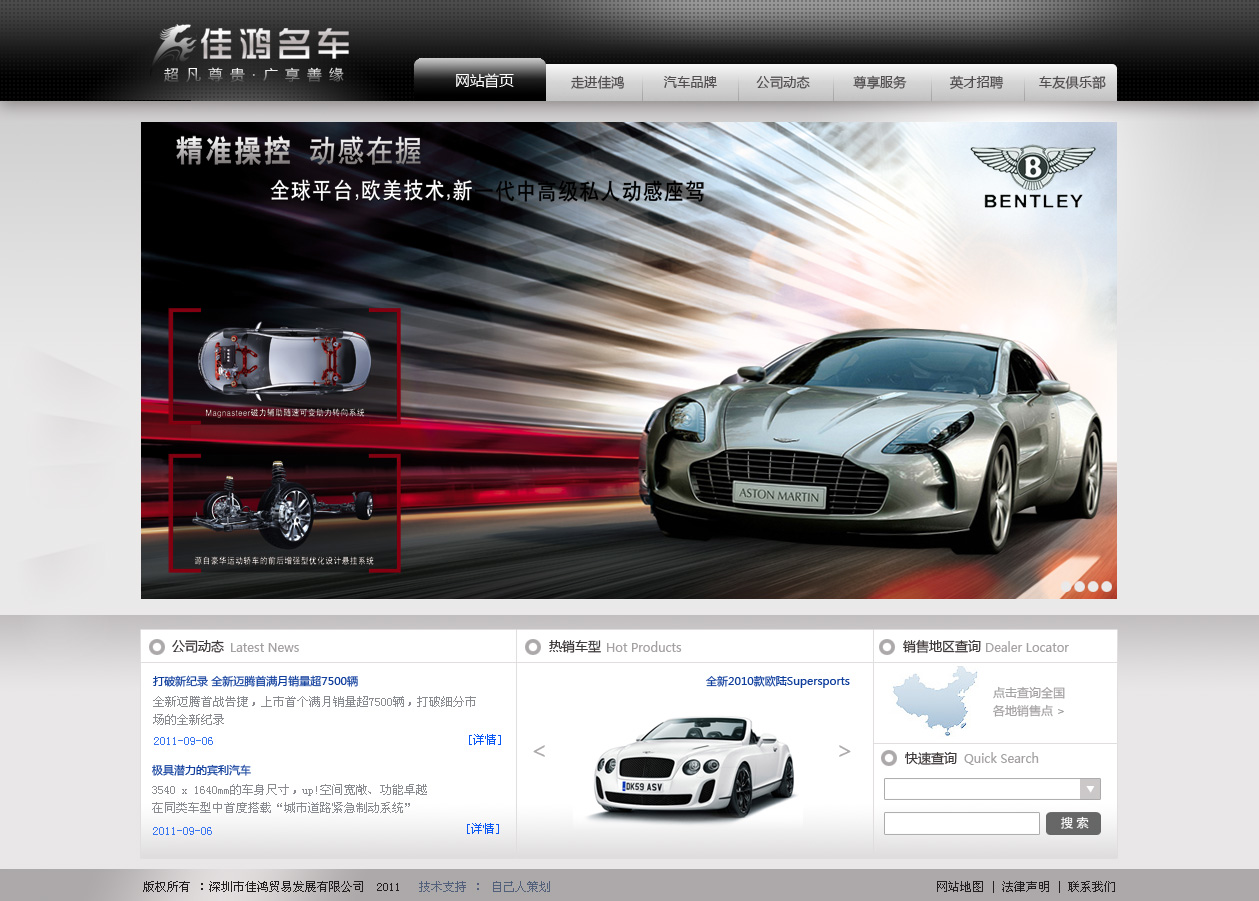This screenshot has width=1259, height=901.
Task: Click [详情] for the 宾利汽车 news item
Action: [x=483, y=829]
